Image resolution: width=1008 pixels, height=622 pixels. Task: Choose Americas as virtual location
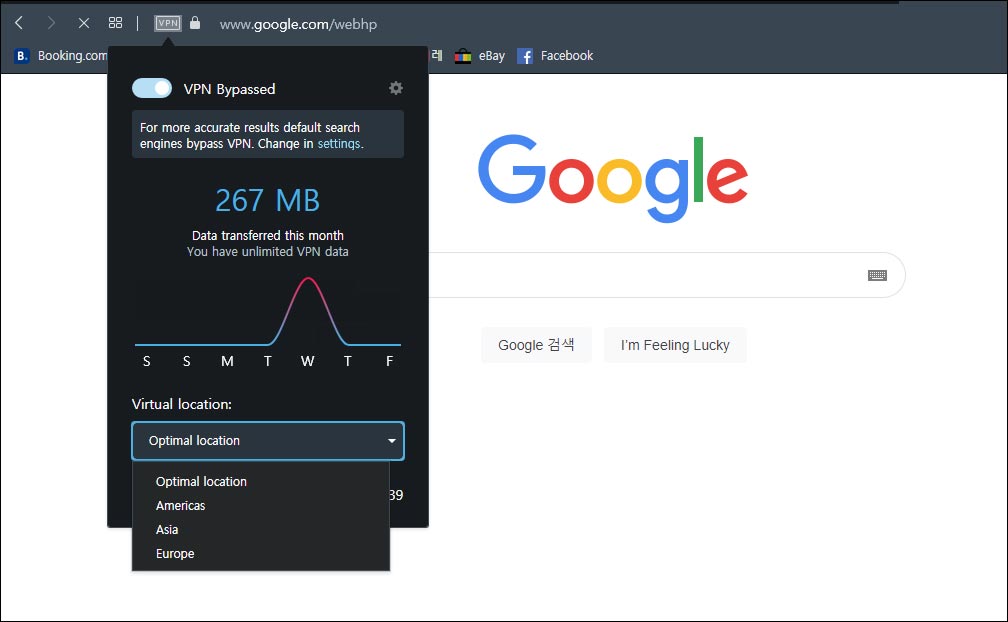point(181,506)
